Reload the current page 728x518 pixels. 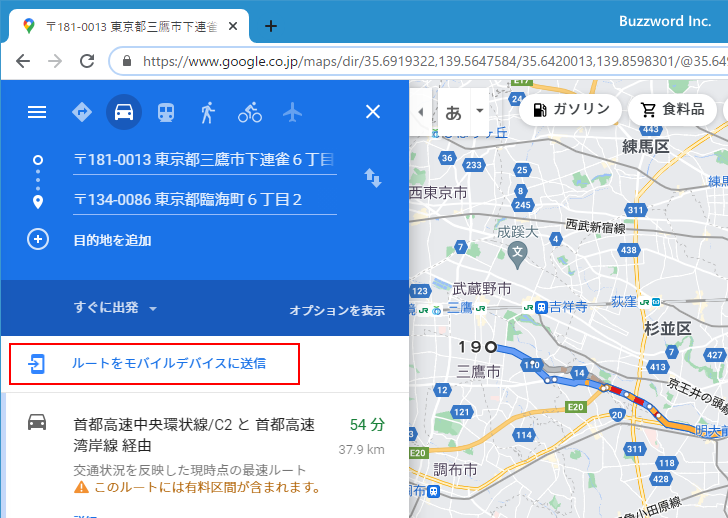pos(87,61)
